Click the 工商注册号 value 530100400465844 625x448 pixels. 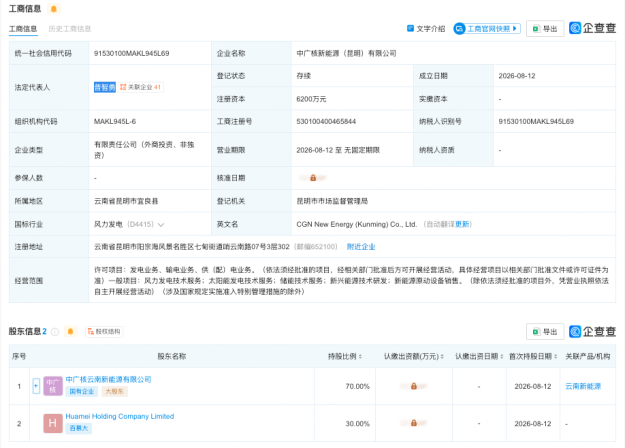coord(326,122)
